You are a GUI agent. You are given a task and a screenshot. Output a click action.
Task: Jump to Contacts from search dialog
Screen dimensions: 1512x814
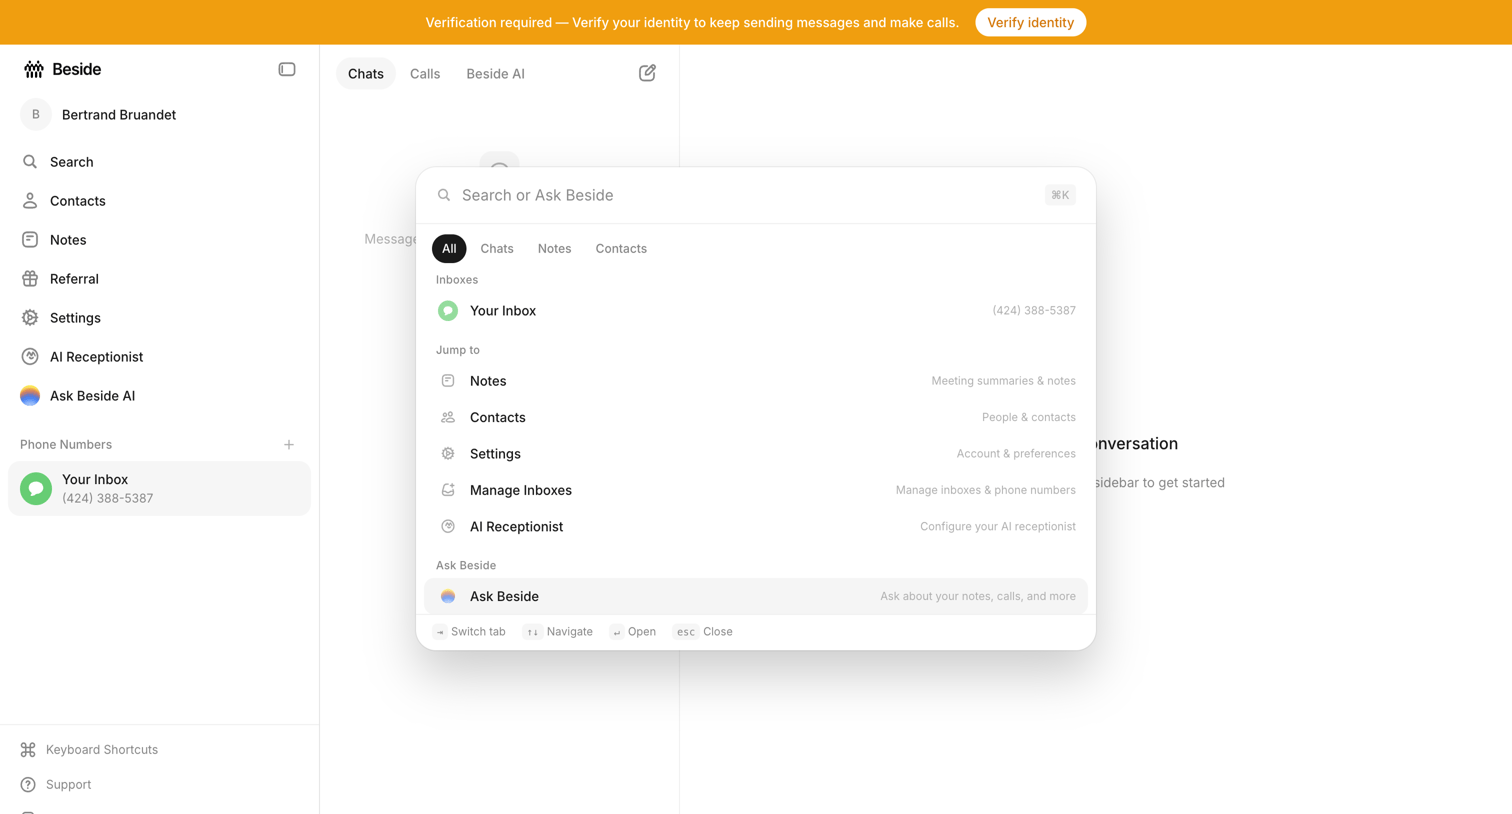(756, 418)
